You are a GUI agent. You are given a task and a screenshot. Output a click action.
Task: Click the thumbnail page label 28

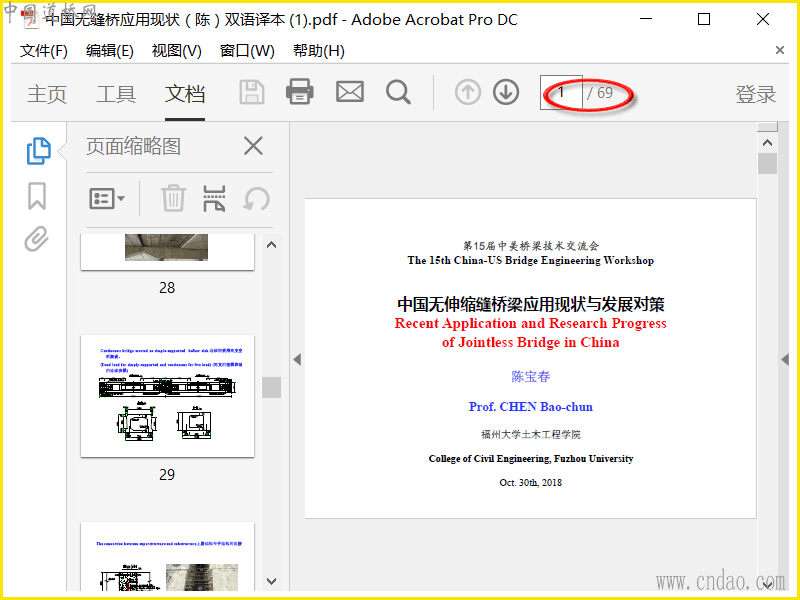tap(167, 288)
